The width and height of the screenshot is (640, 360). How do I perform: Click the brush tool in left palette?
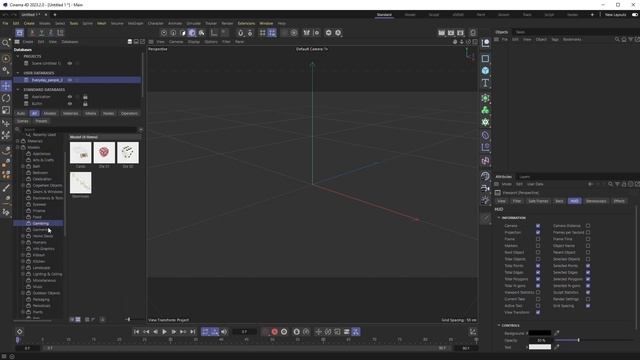[x=6, y=188]
